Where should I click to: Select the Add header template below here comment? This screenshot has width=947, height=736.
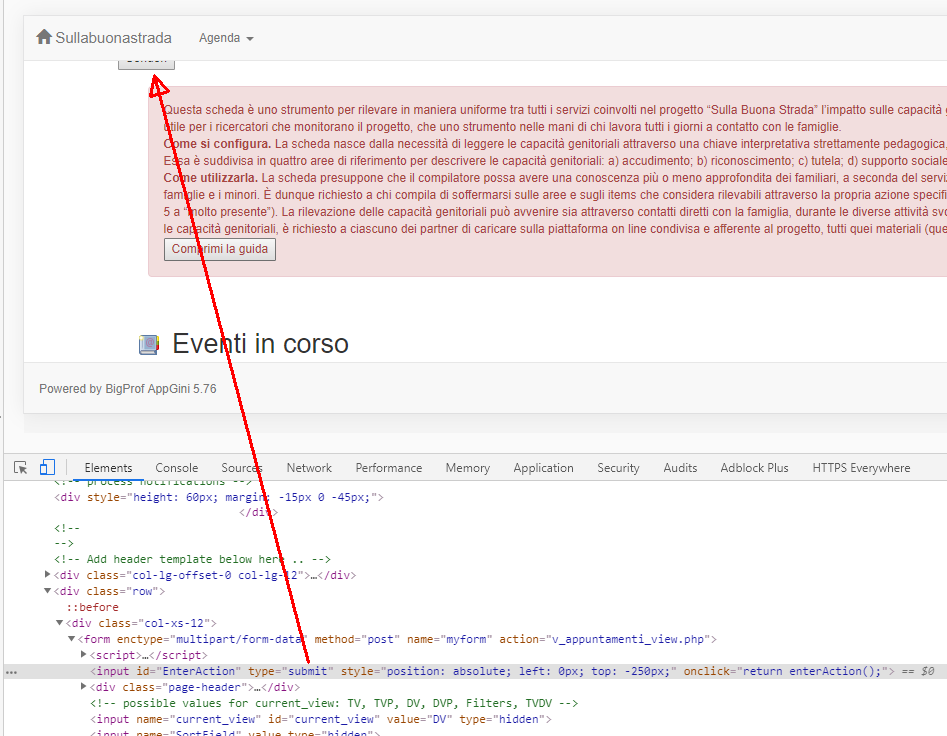(192, 559)
